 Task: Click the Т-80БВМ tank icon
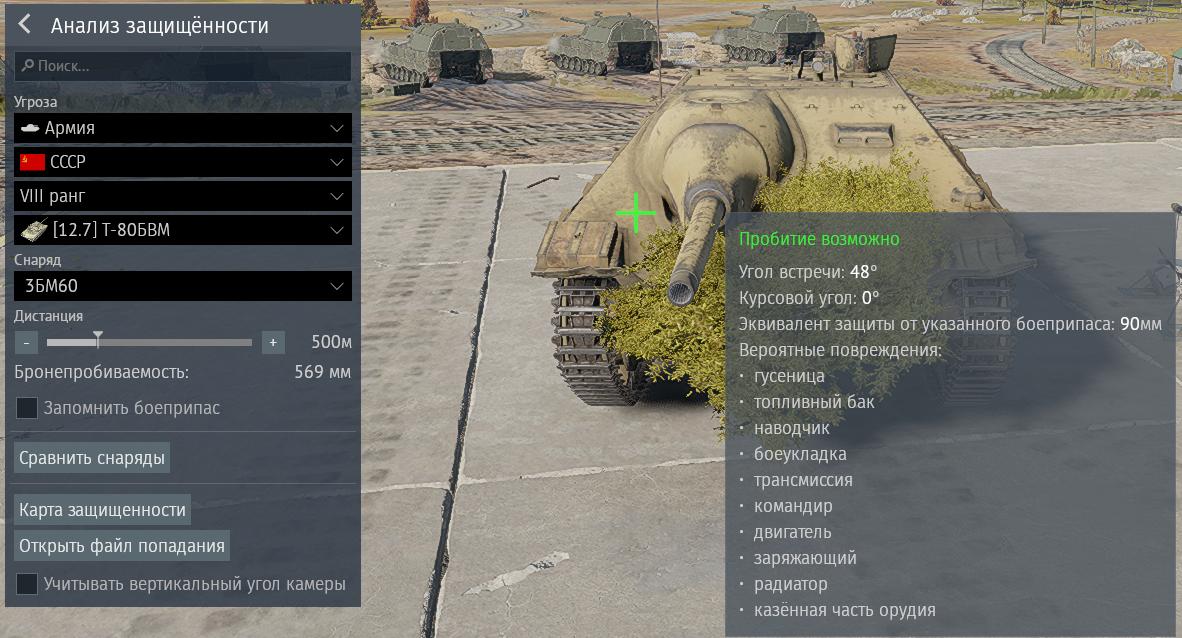tap(34, 230)
